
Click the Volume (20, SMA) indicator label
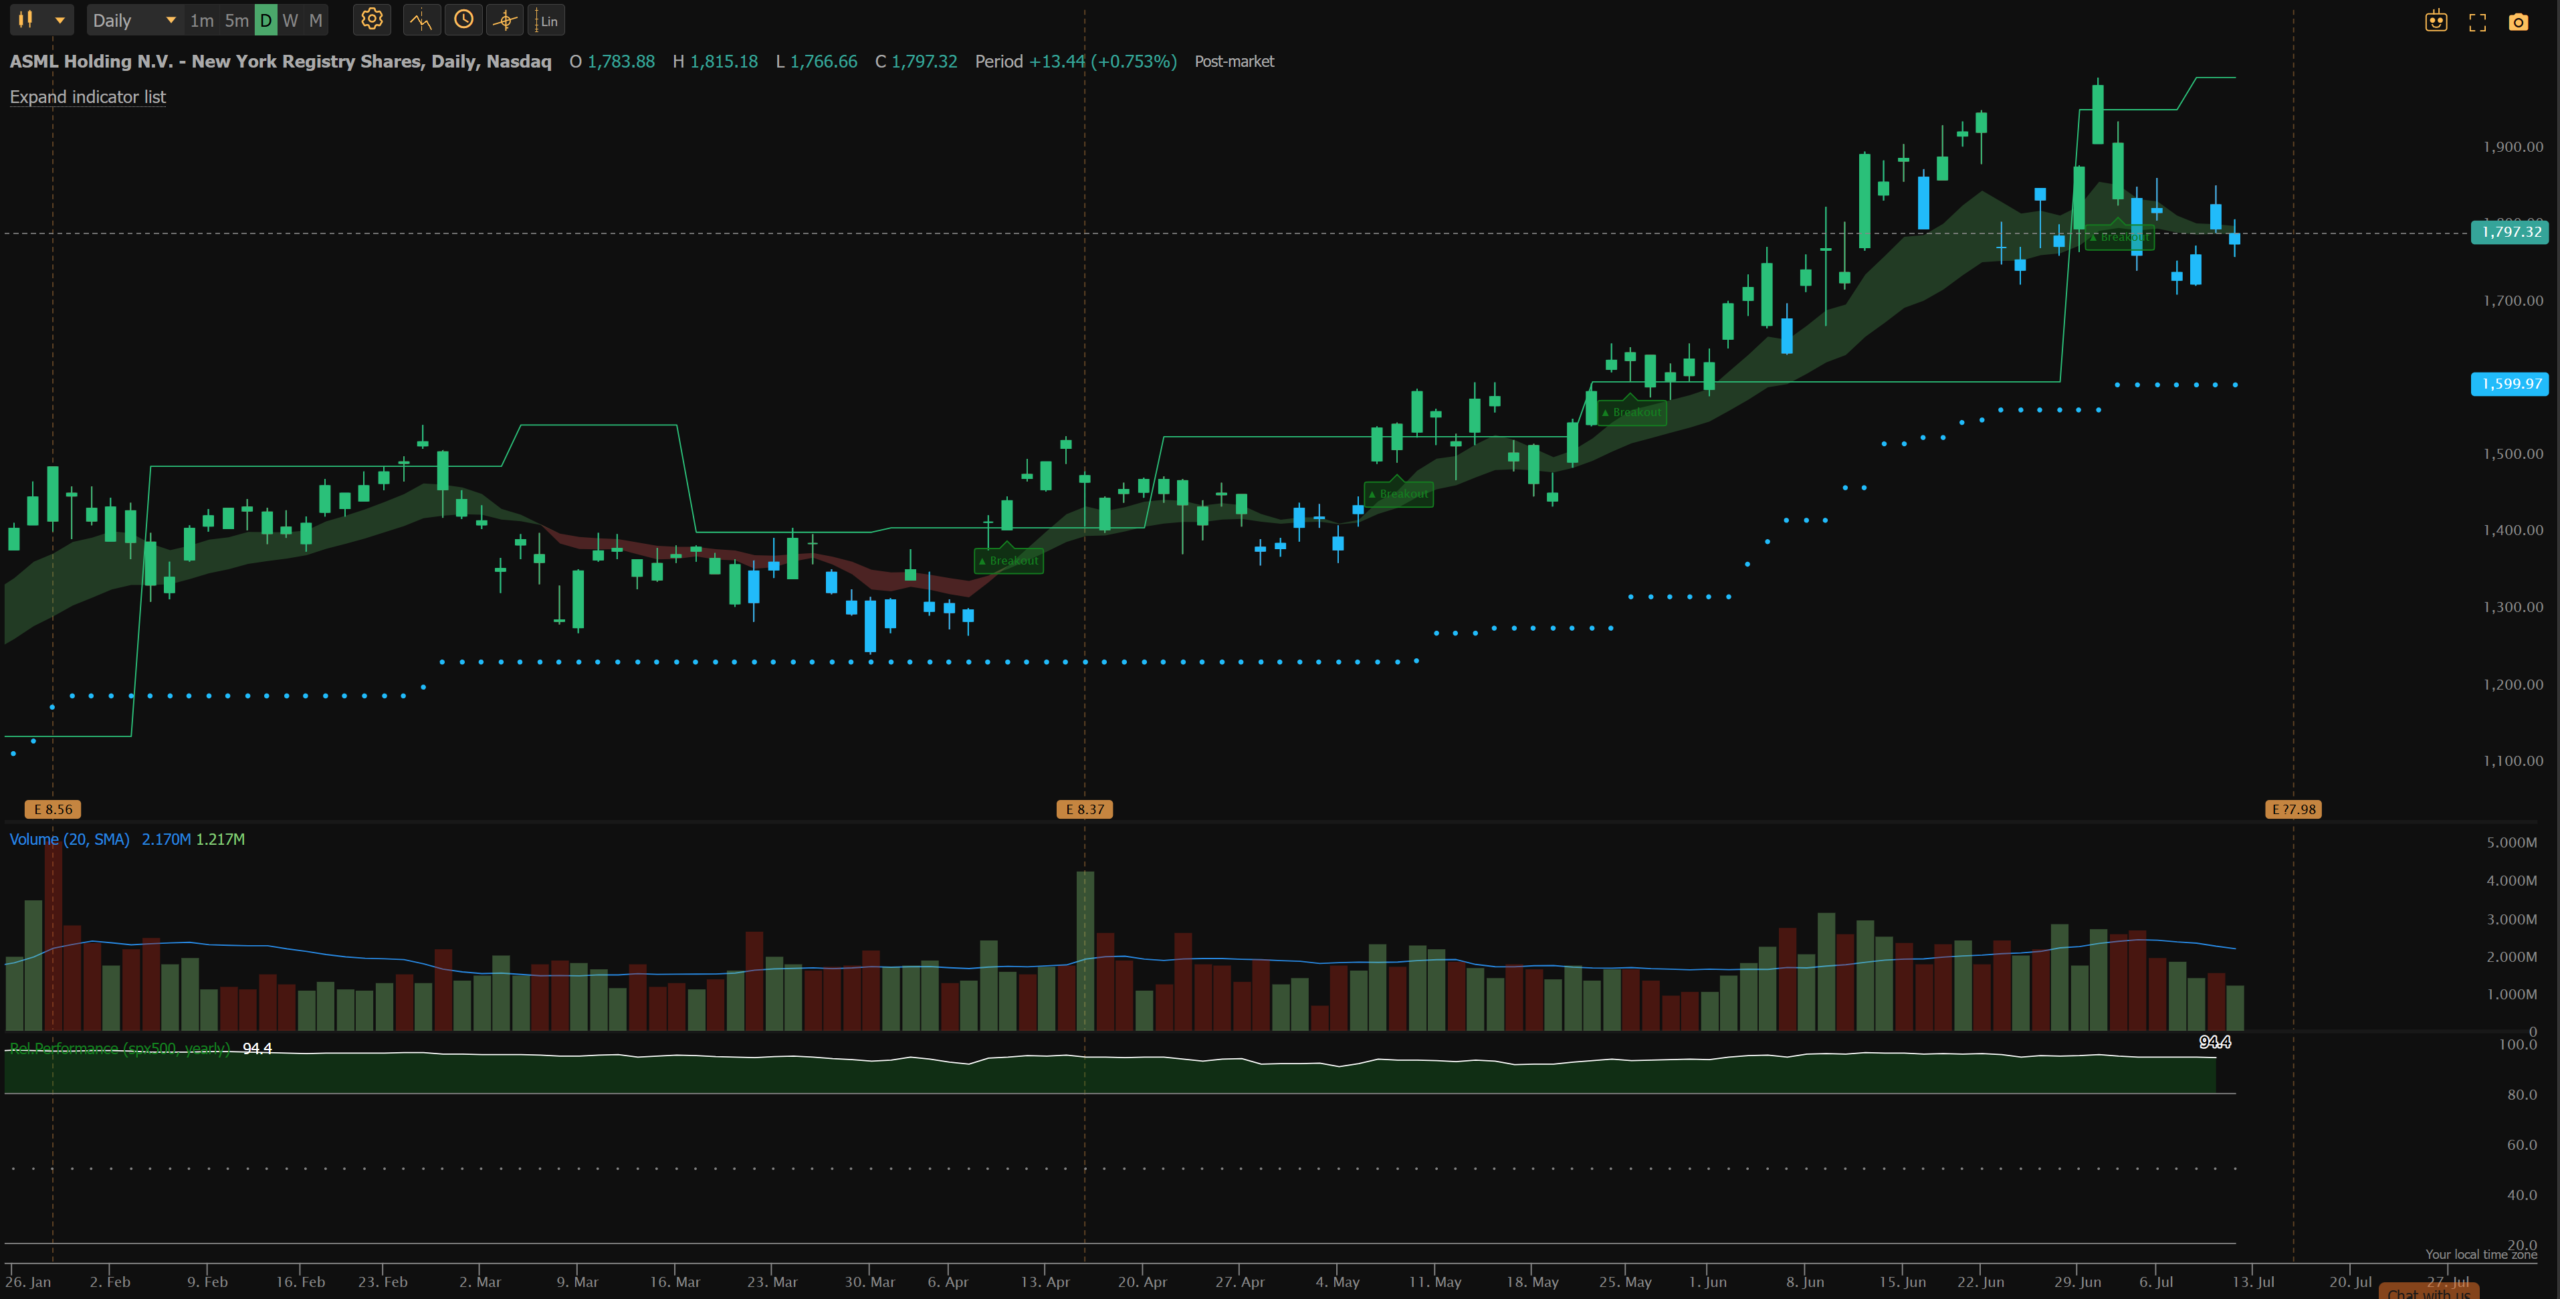point(70,839)
